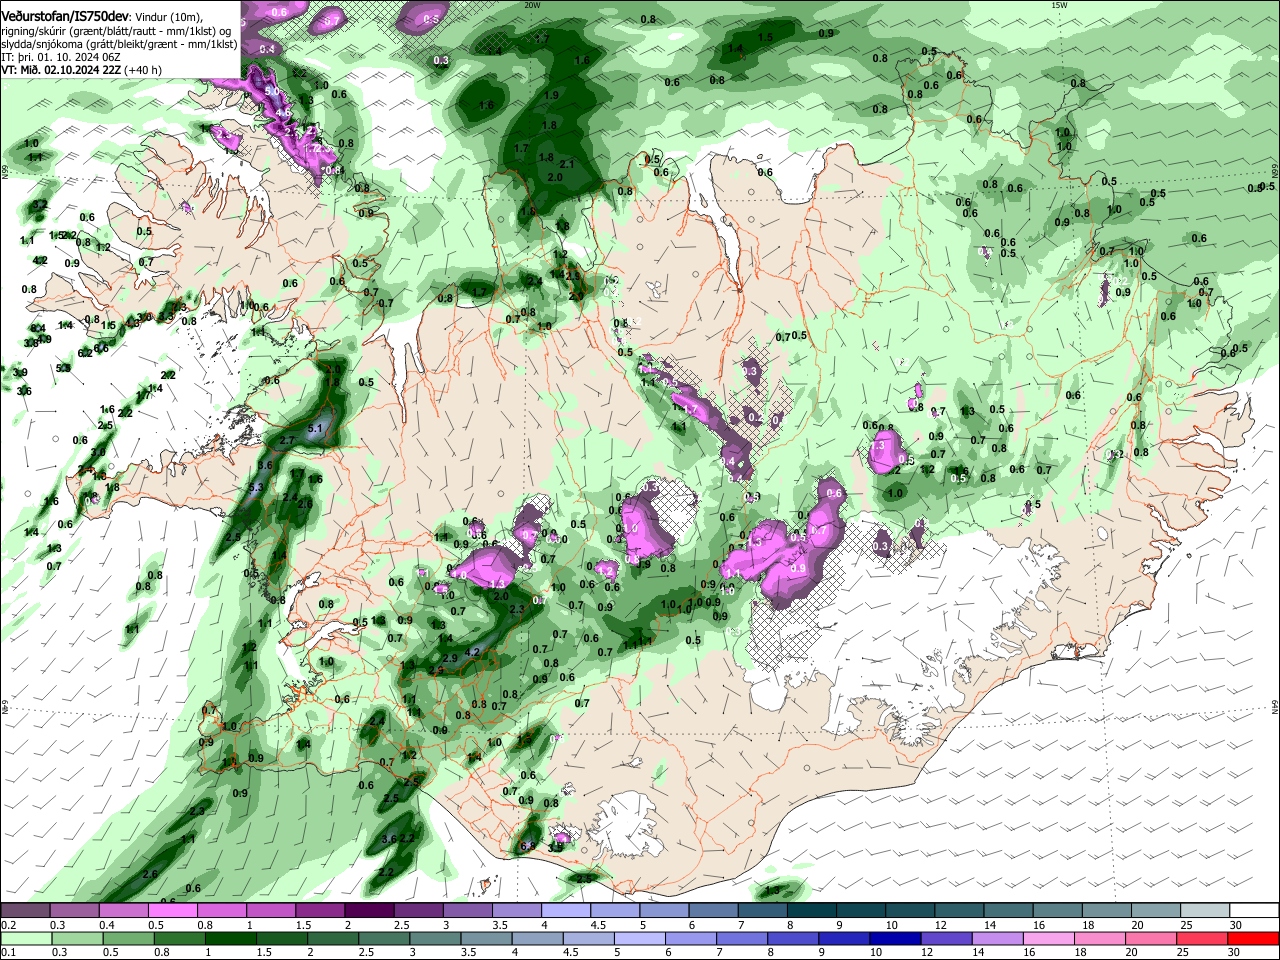Viewport: 1280px width, 960px height.
Task: Pick the rain legend swatch starting at 2
Action: click(x=332, y=938)
